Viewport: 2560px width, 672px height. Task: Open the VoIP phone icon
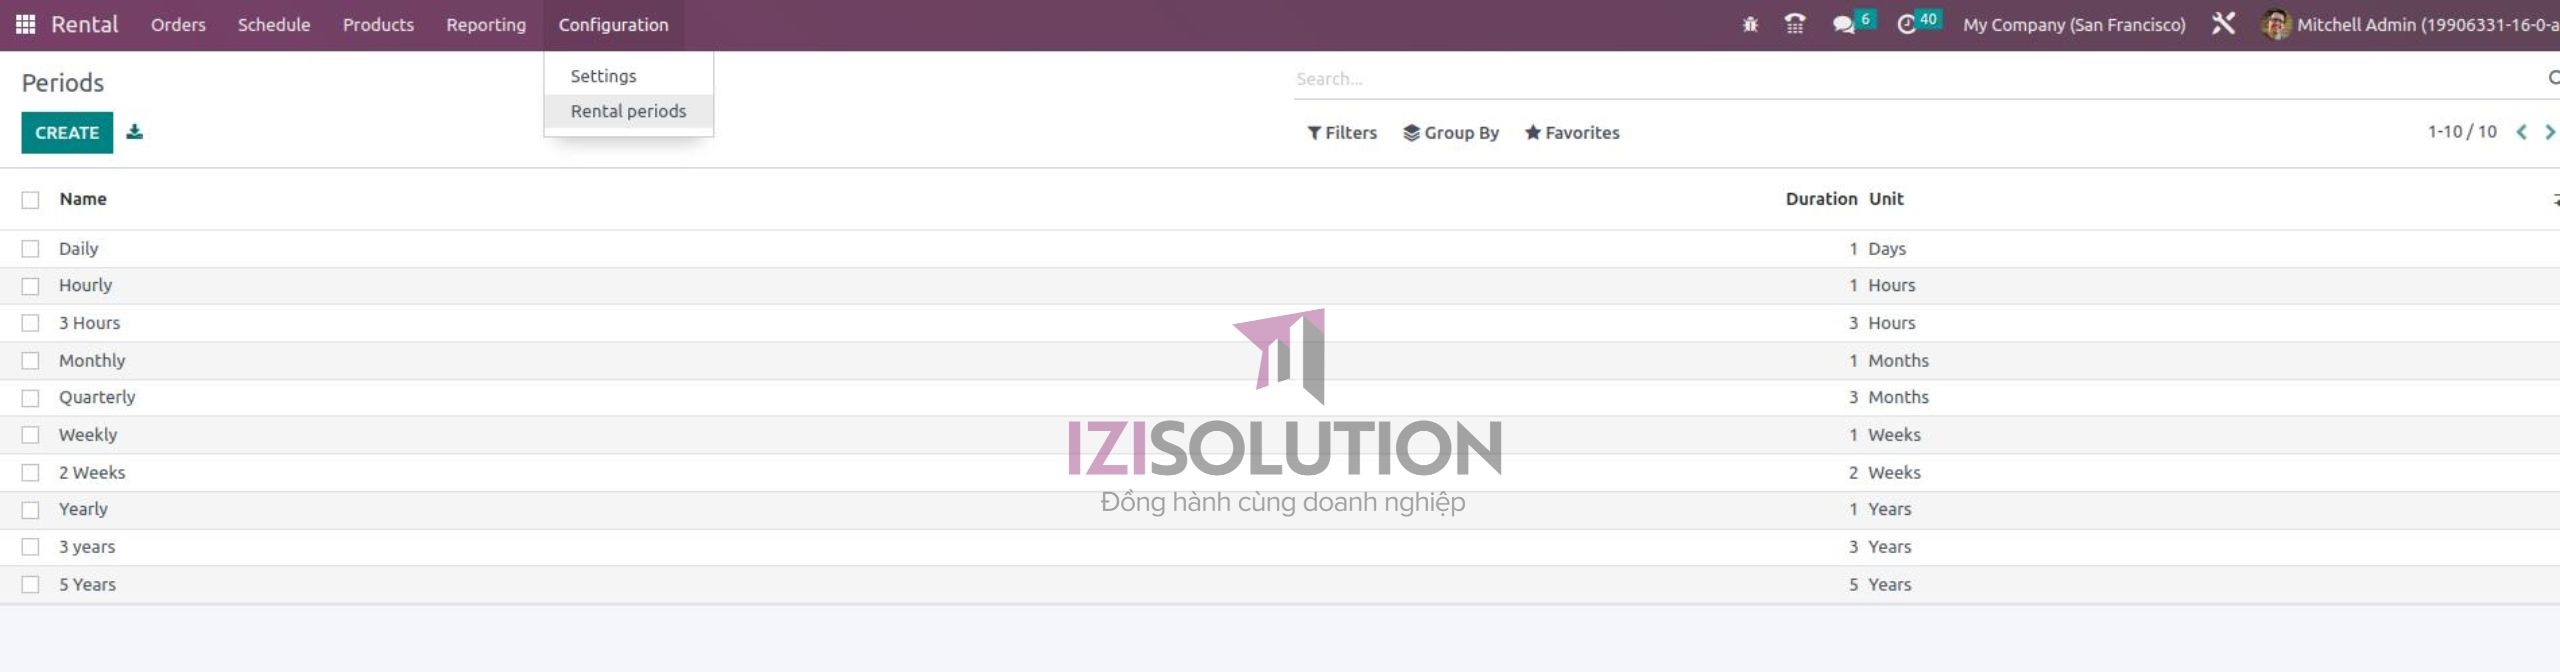pos(1795,24)
